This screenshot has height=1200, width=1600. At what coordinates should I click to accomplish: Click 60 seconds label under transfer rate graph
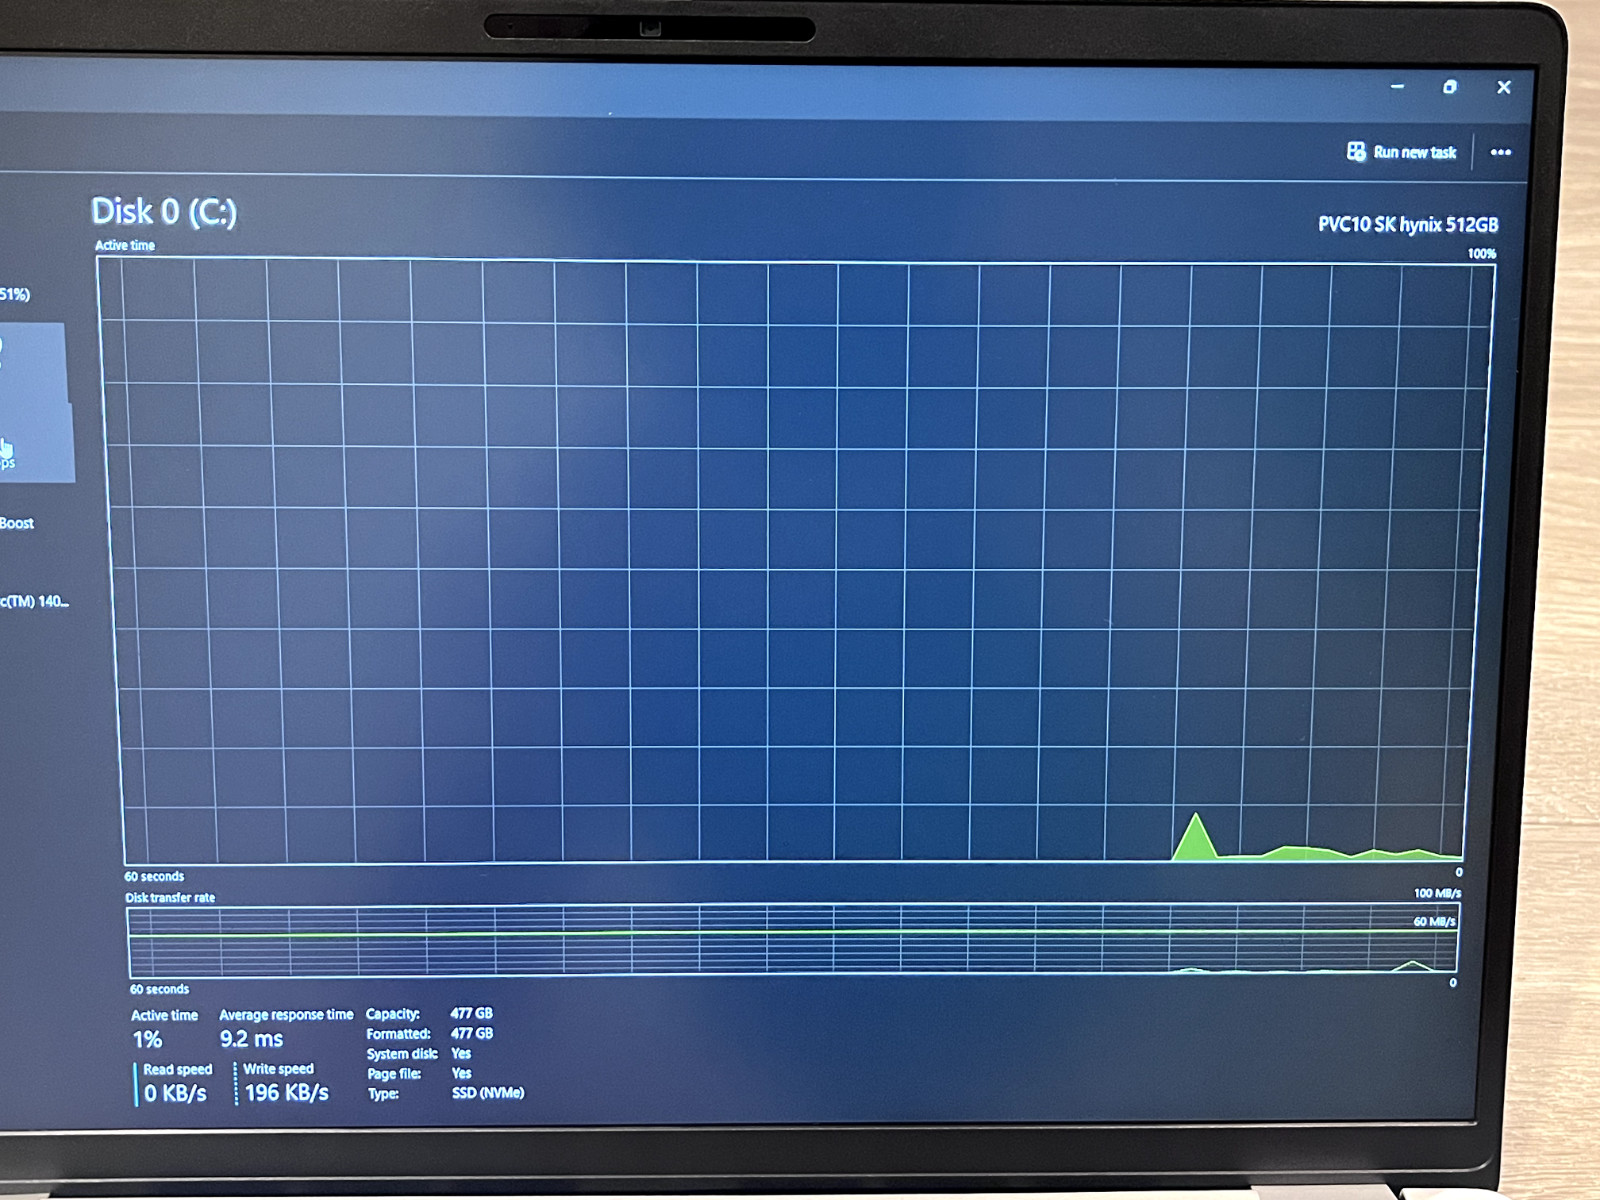coord(159,989)
